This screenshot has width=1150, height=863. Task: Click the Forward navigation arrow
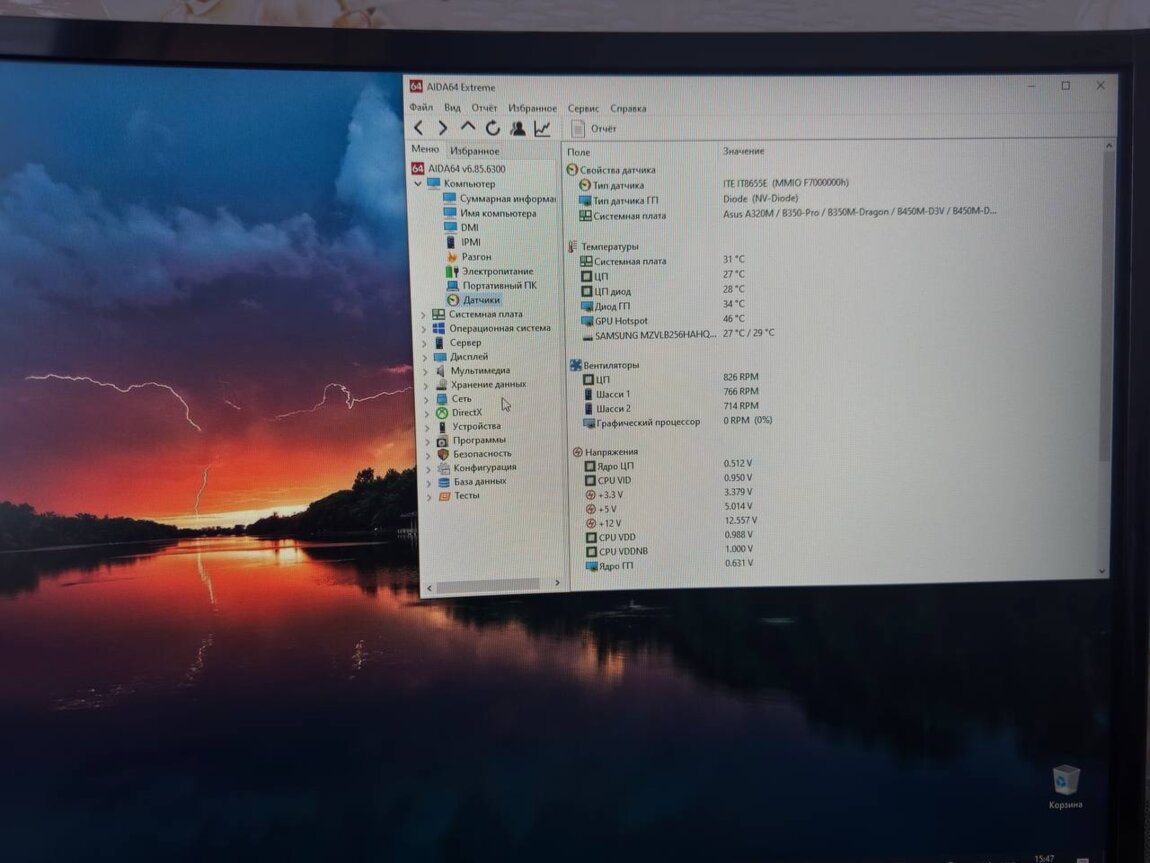pos(443,128)
